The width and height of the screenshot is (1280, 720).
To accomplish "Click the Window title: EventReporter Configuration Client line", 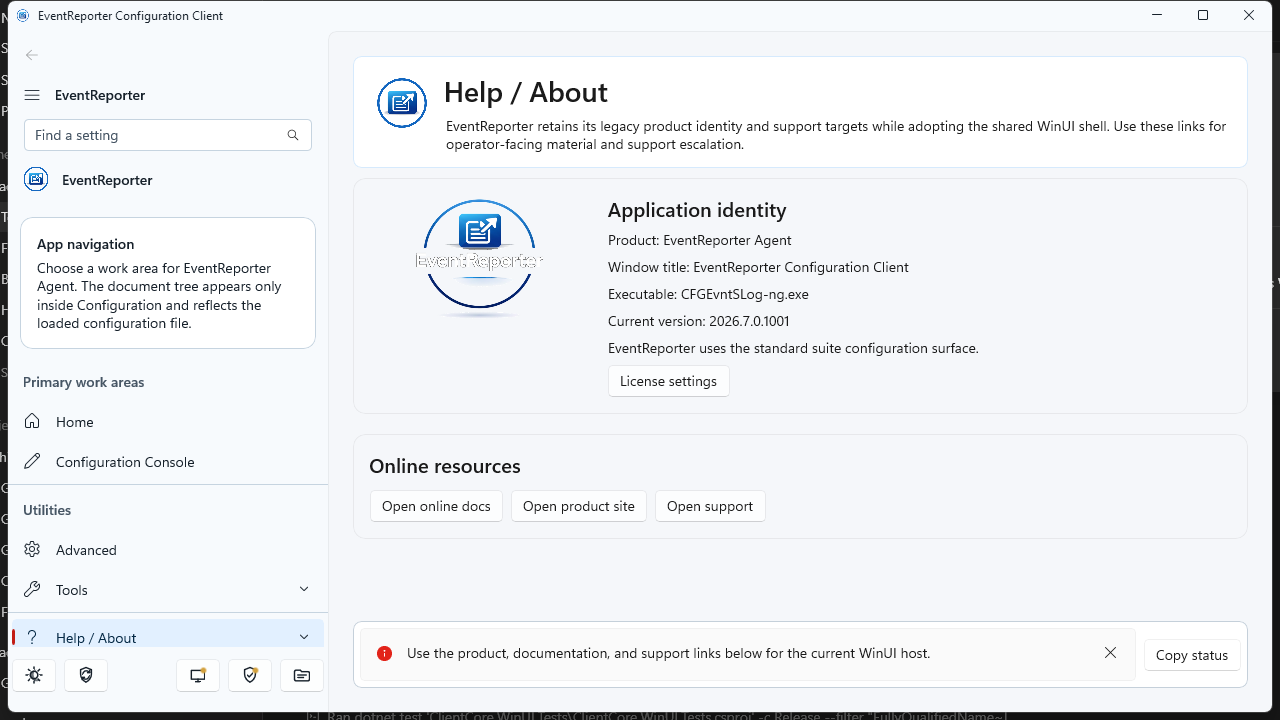I will [x=758, y=267].
